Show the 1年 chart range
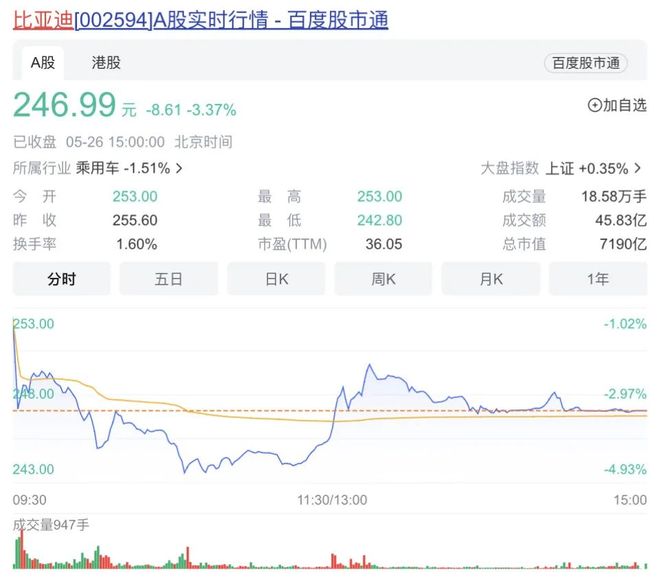 [597, 279]
